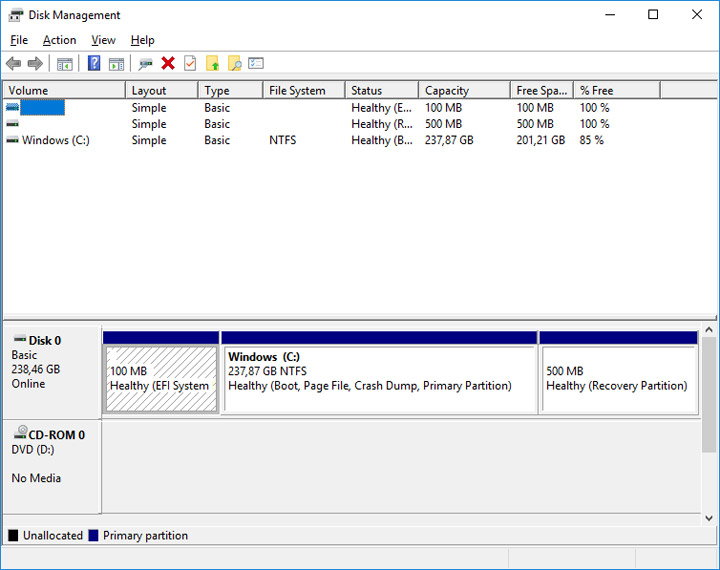720x570 pixels.
Task: Select the 500 MB Recovery Partition block
Action: click(618, 378)
